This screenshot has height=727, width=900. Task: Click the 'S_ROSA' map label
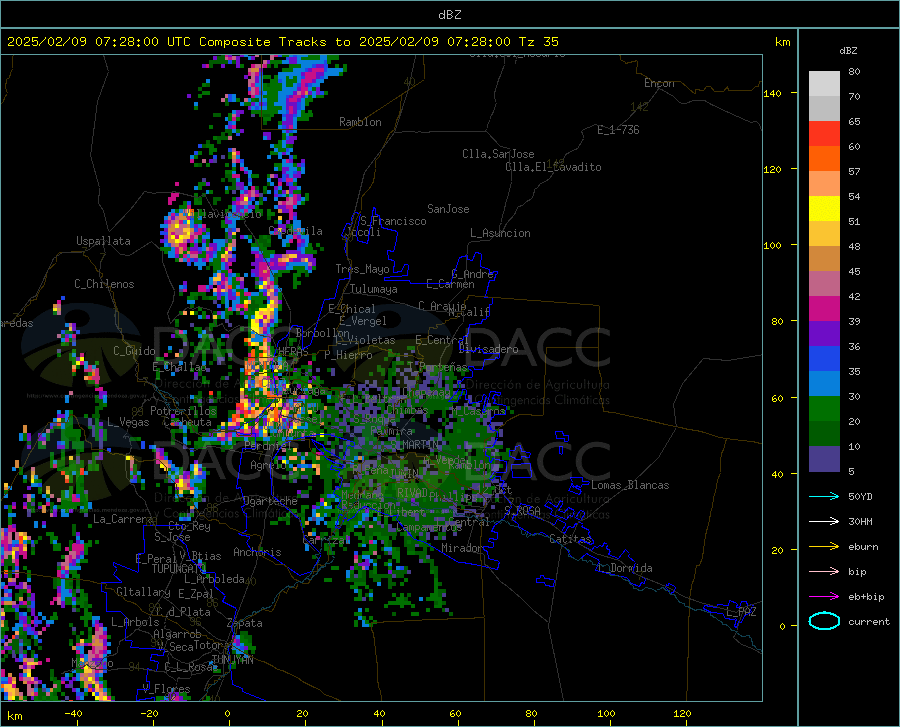[x=522, y=510]
